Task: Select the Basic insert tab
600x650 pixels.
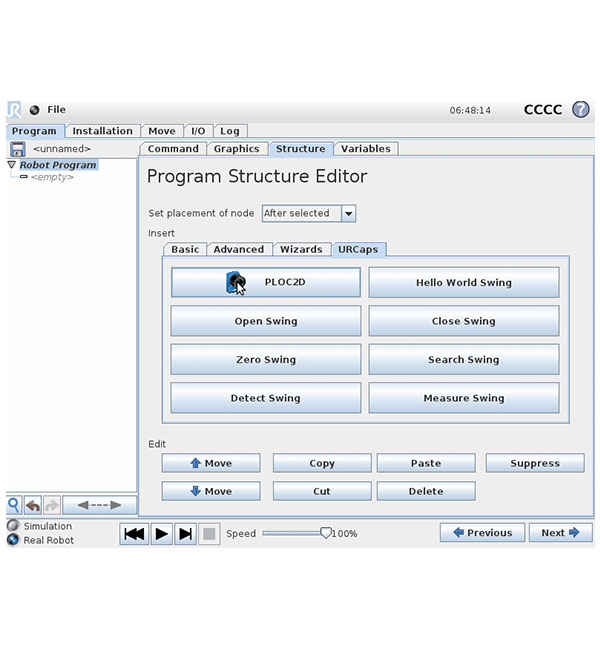Action: (x=185, y=250)
